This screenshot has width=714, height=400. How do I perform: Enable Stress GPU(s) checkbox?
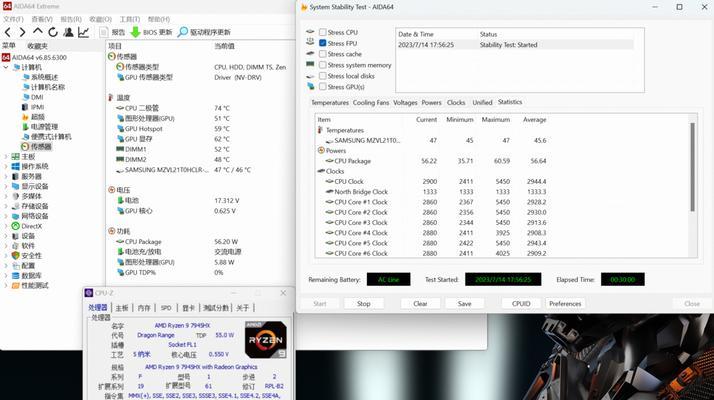[x=323, y=87]
